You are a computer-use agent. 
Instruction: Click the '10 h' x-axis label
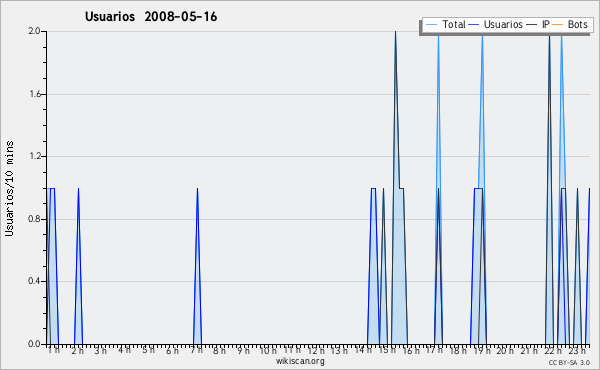pos(268,350)
